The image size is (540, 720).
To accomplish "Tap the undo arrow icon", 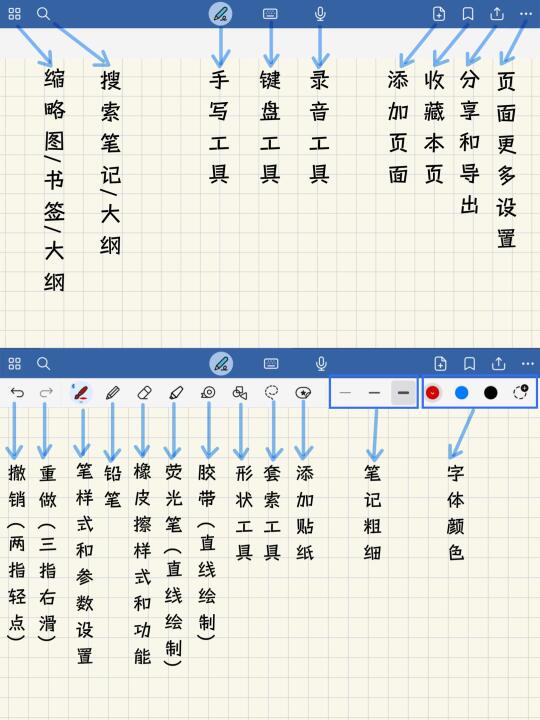I will click(x=17, y=393).
